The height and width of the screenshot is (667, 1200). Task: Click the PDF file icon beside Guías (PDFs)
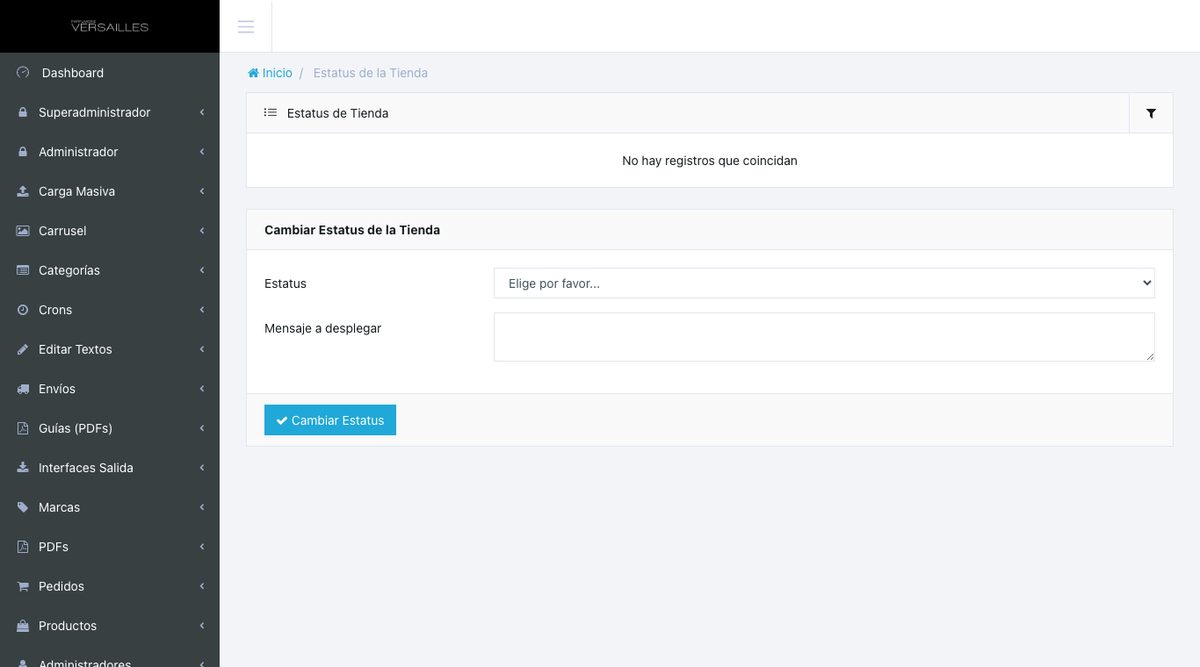(x=23, y=428)
